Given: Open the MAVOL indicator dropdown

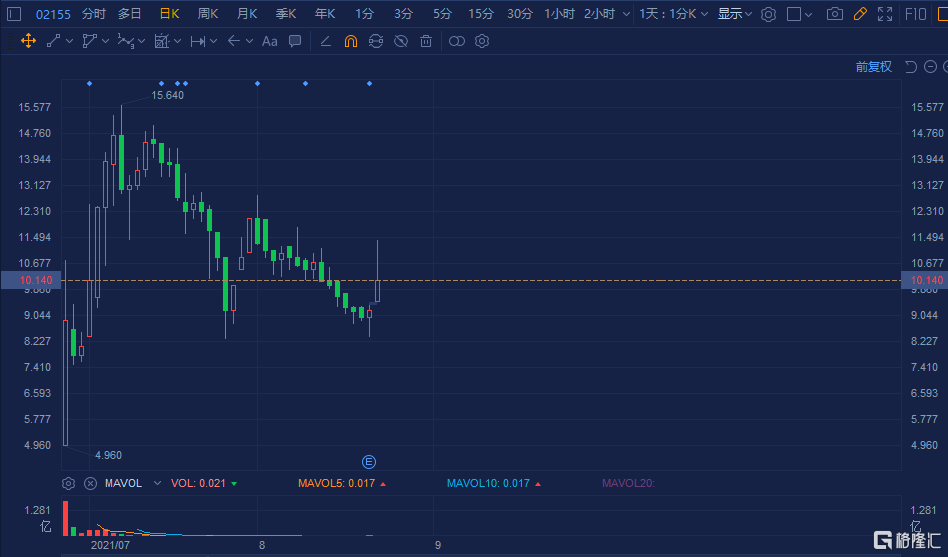Looking at the screenshot, I should (x=157, y=483).
